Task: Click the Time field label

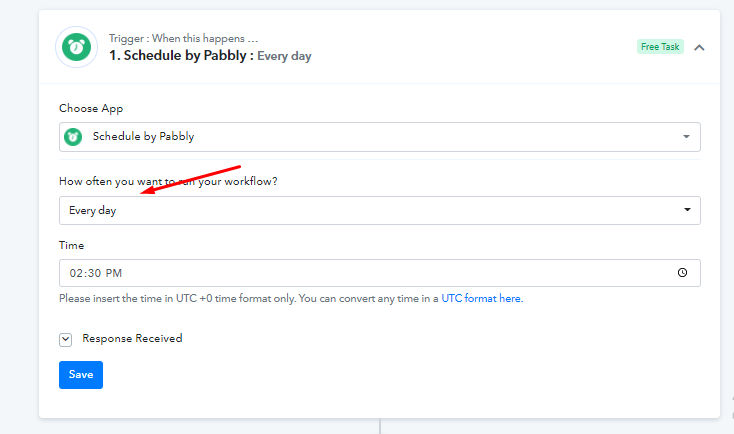Action: tap(72, 245)
